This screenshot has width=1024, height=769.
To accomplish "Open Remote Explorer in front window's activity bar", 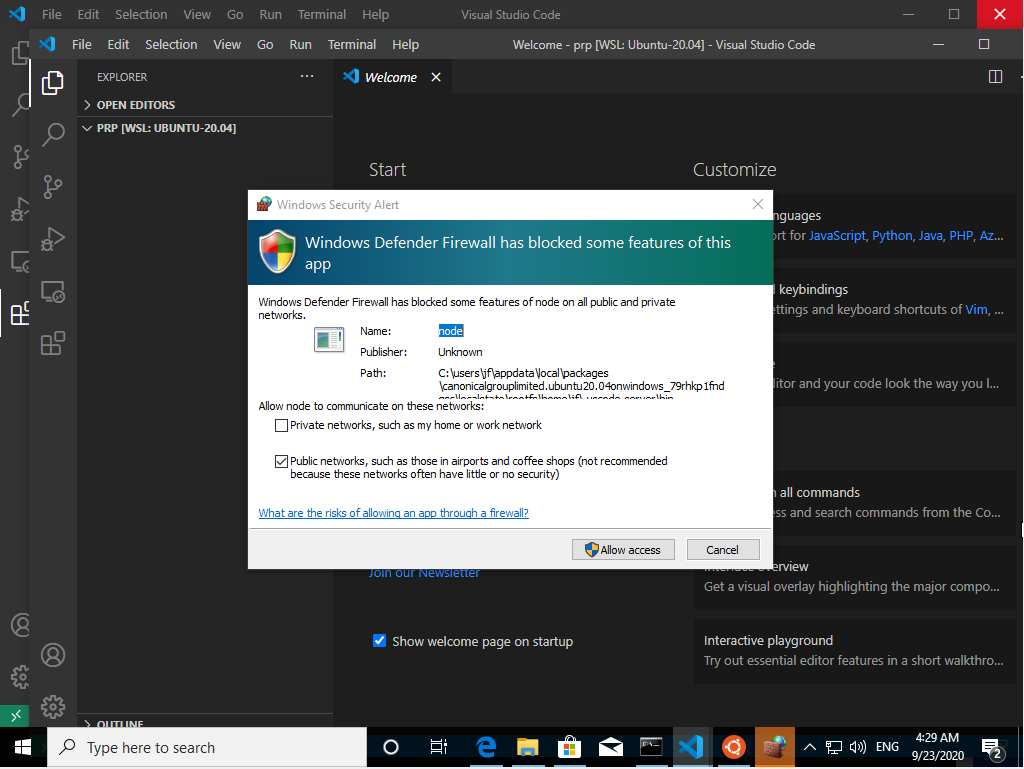I will 53,292.
